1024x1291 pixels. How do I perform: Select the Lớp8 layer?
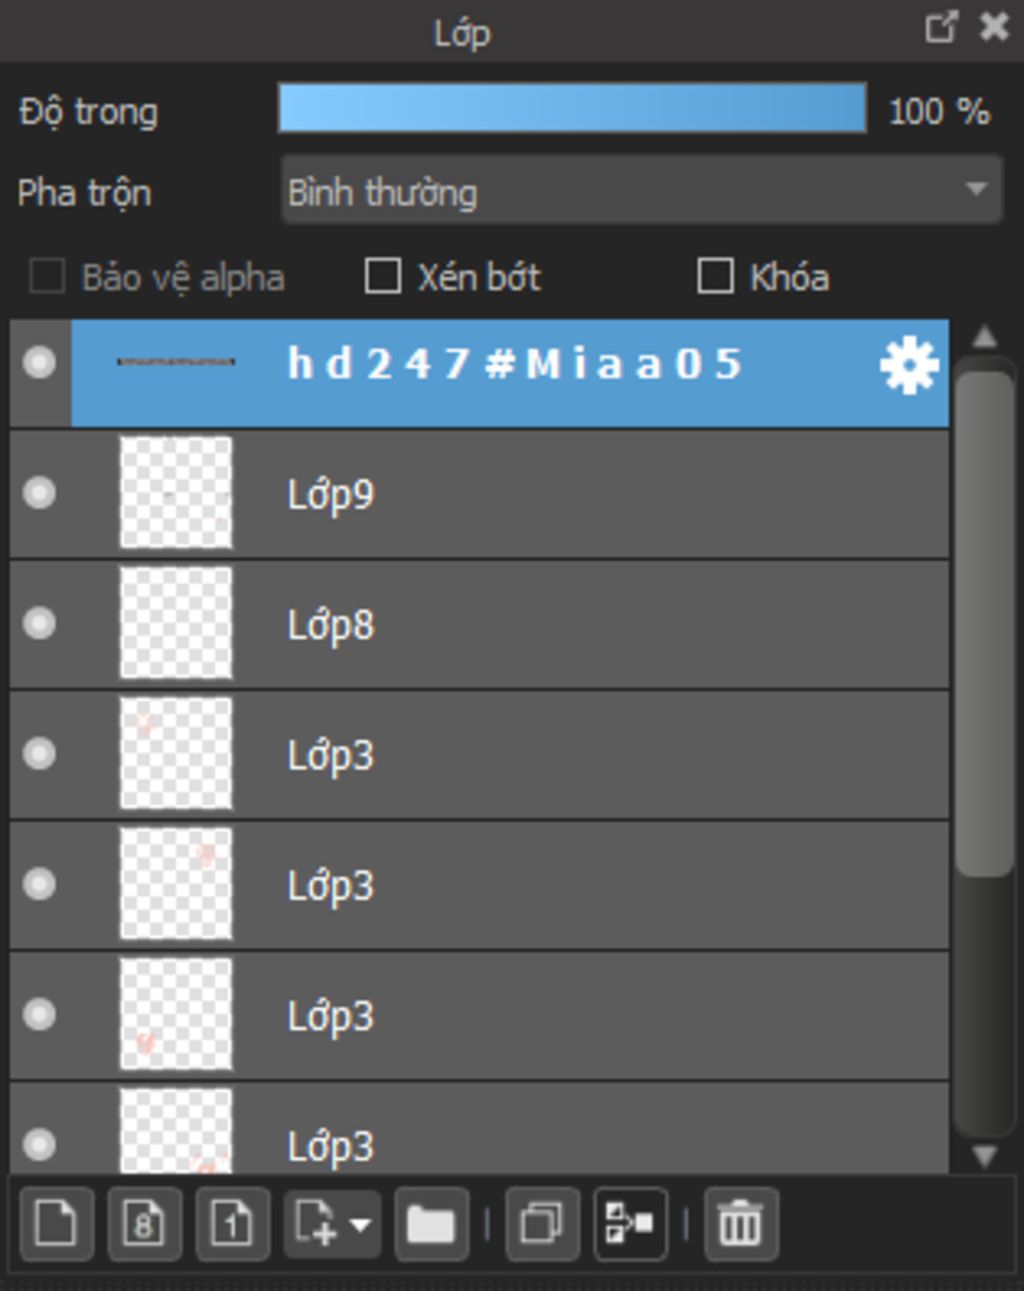(479, 624)
